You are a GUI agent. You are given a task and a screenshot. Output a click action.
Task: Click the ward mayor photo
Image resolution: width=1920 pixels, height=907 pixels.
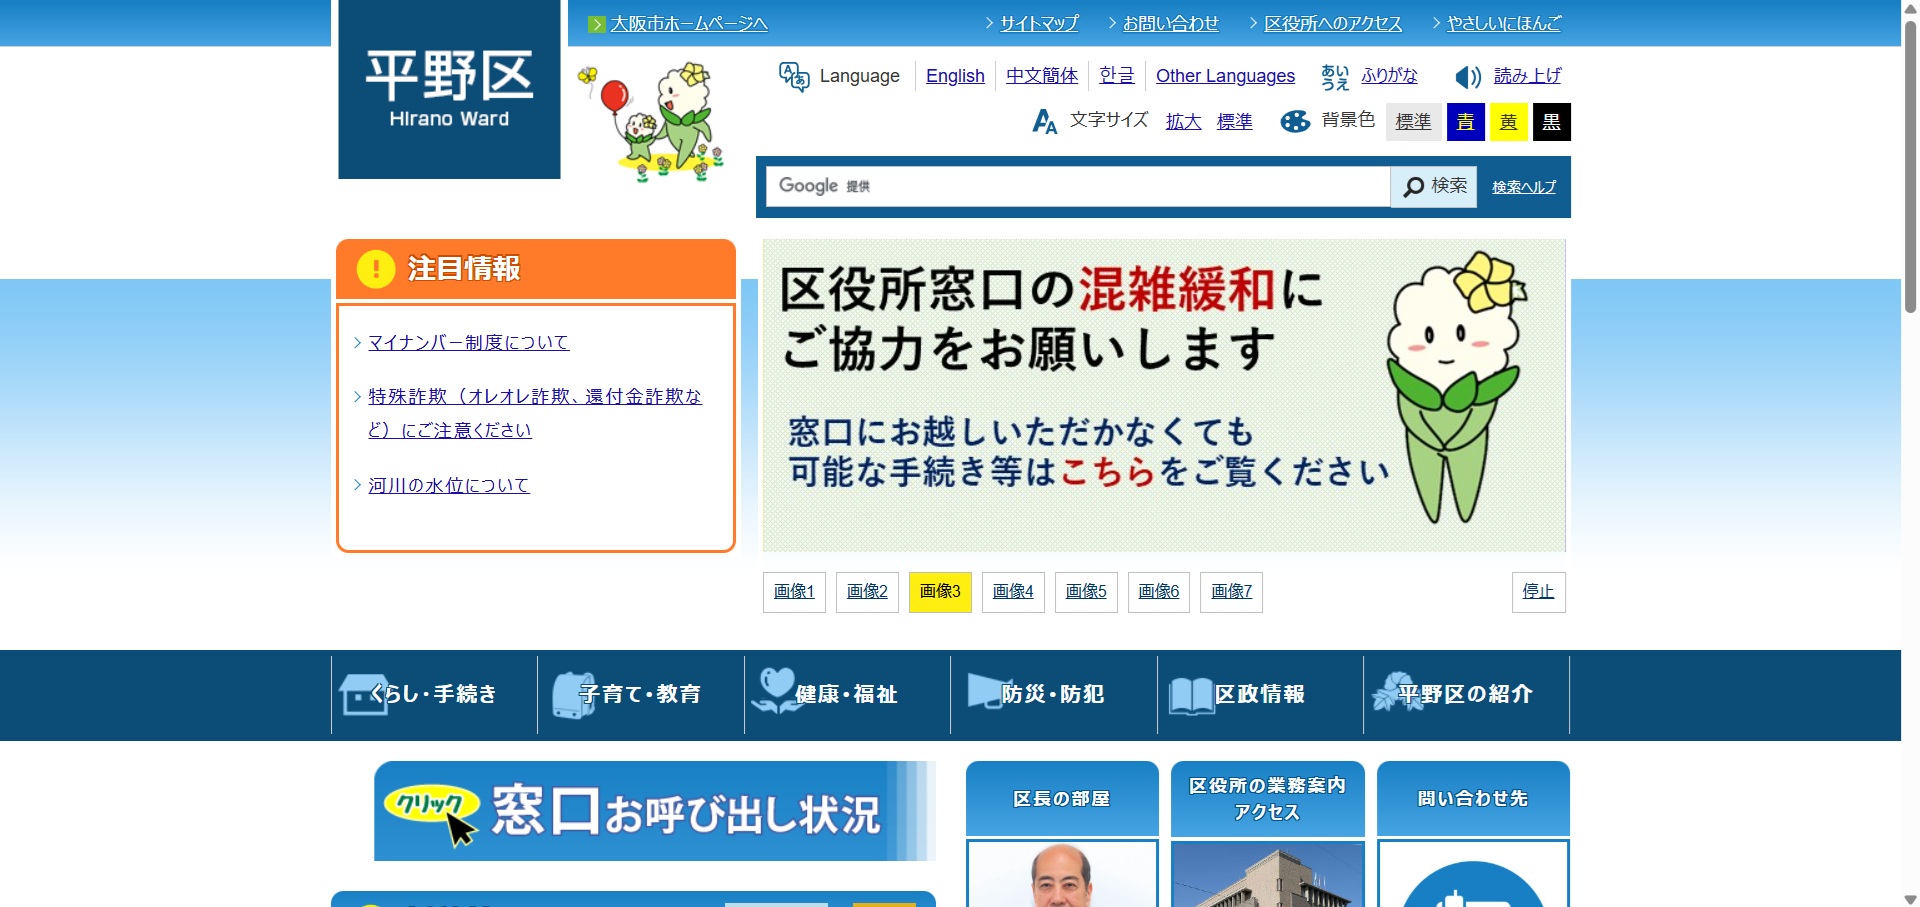coord(1062,875)
